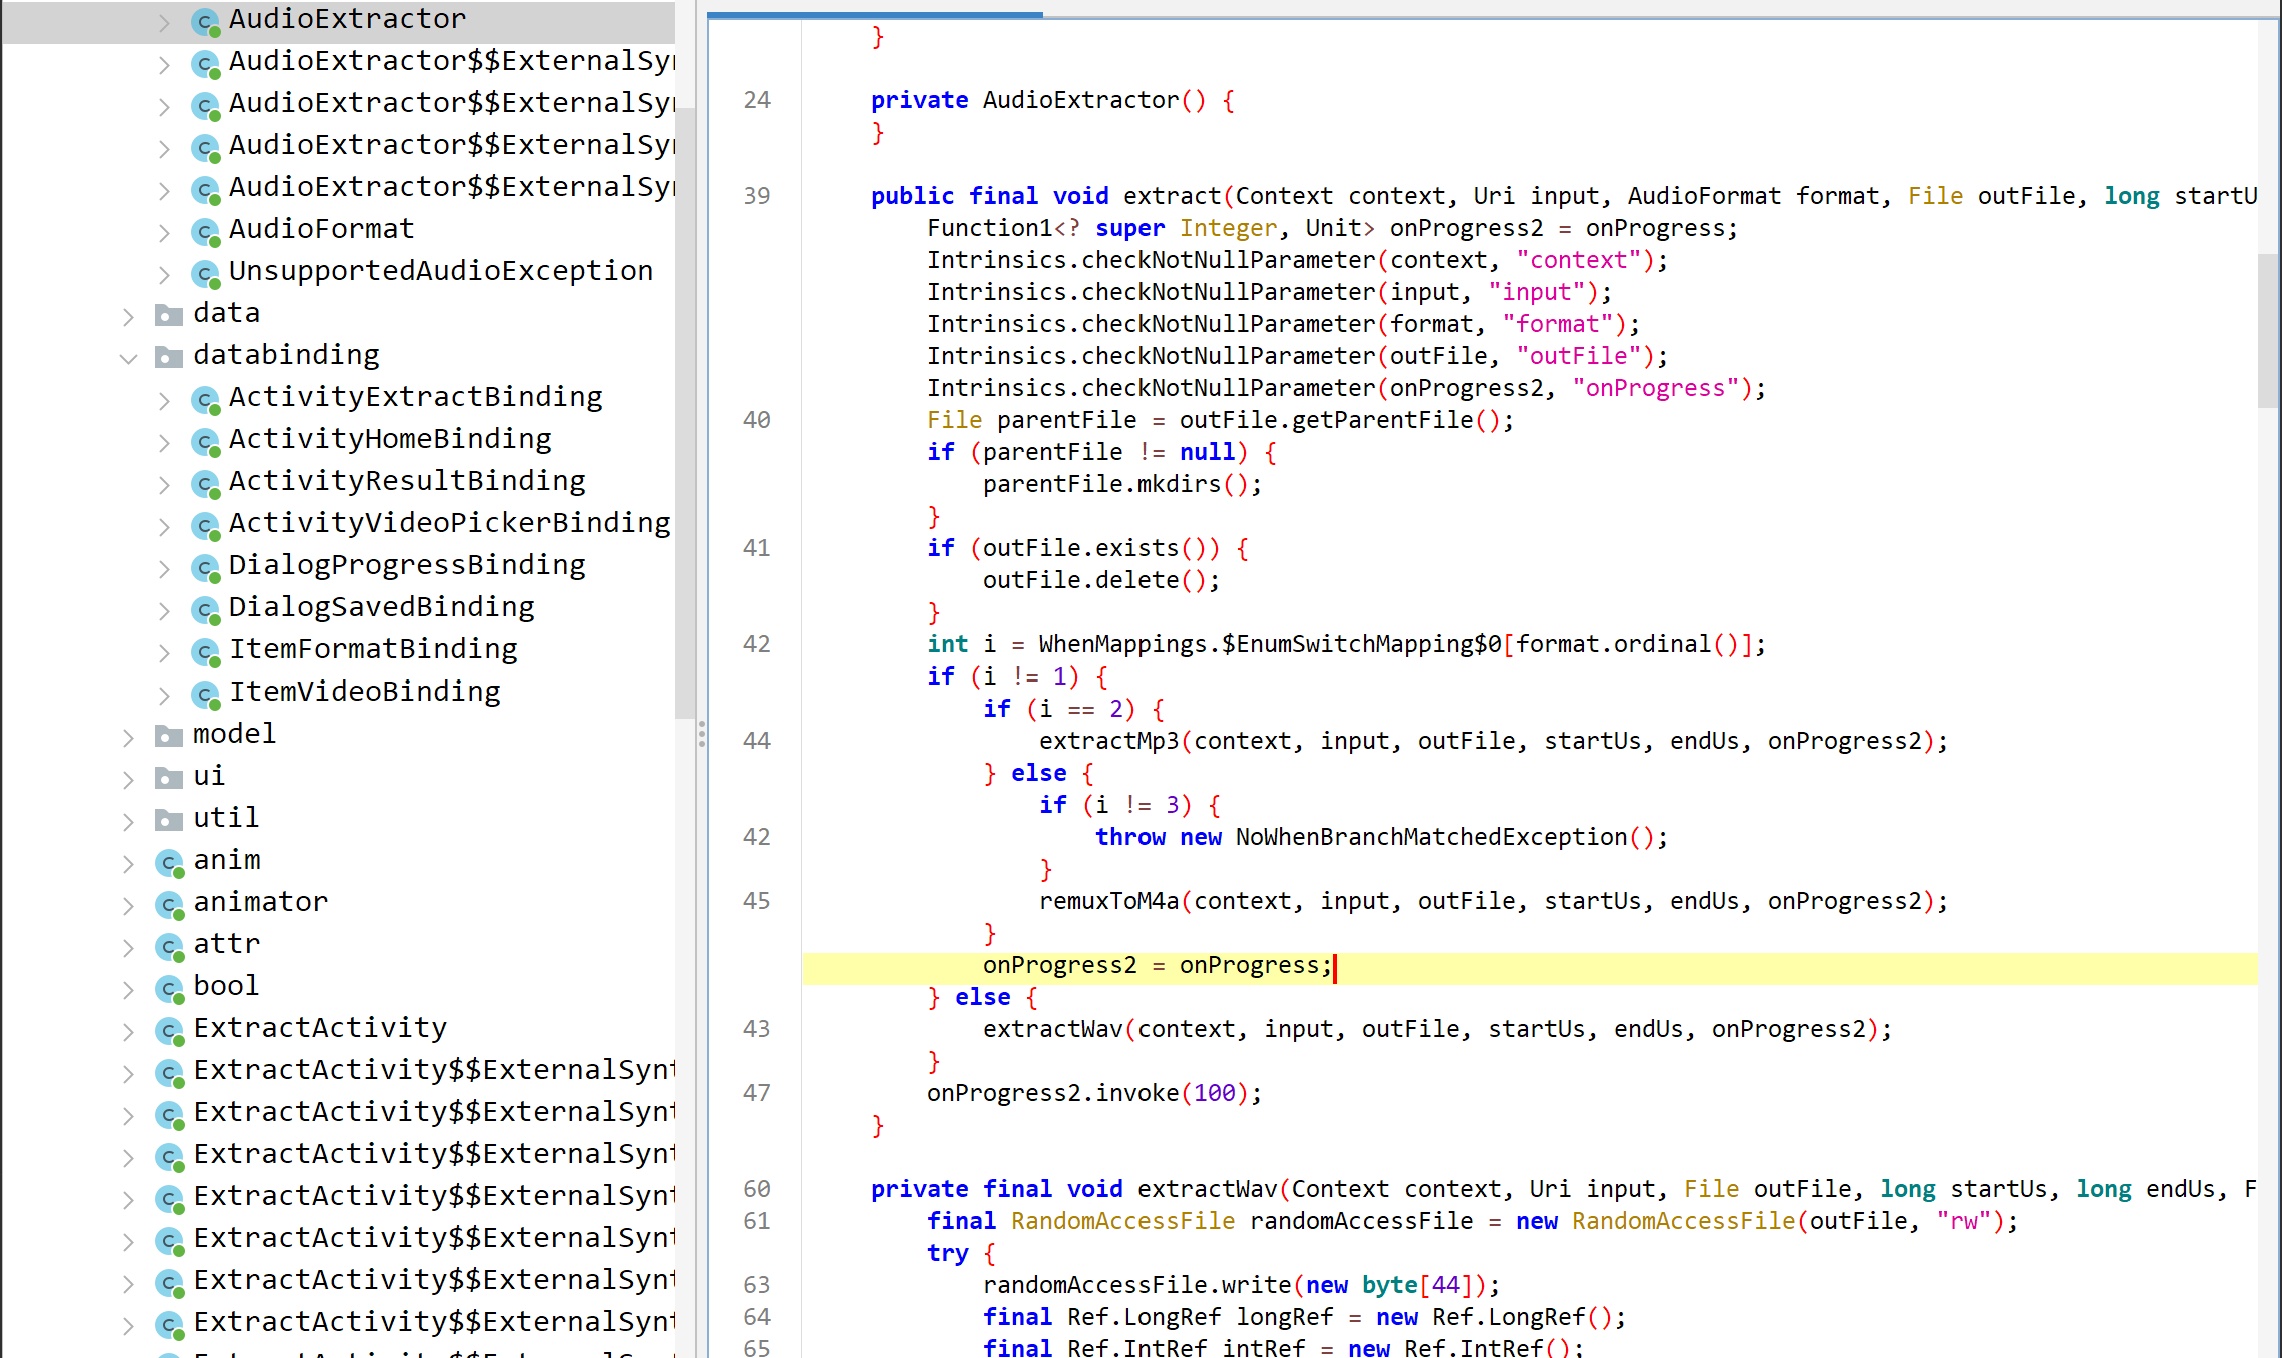Click line number 47 in gutter
The image size is (2282, 1358).
(x=757, y=1093)
